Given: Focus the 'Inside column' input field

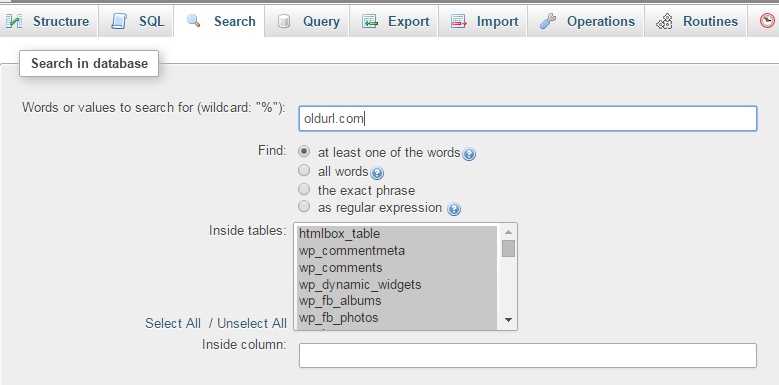Looking at the screenshot, I should [528, 356].
